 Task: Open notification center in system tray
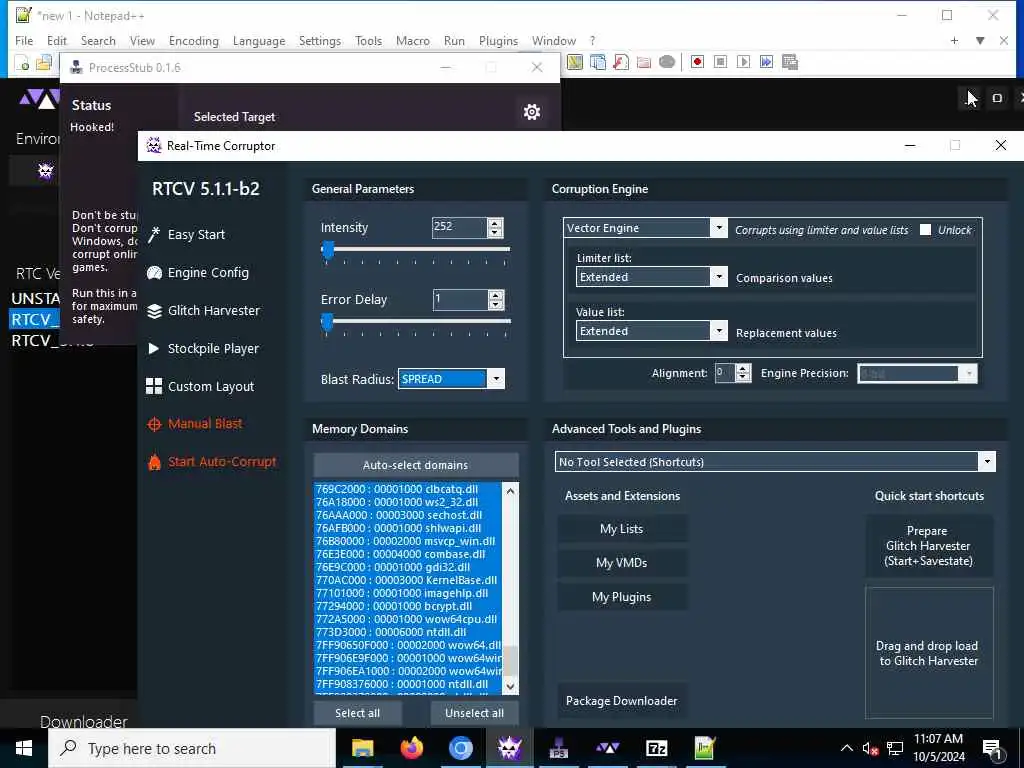[992, 749]
